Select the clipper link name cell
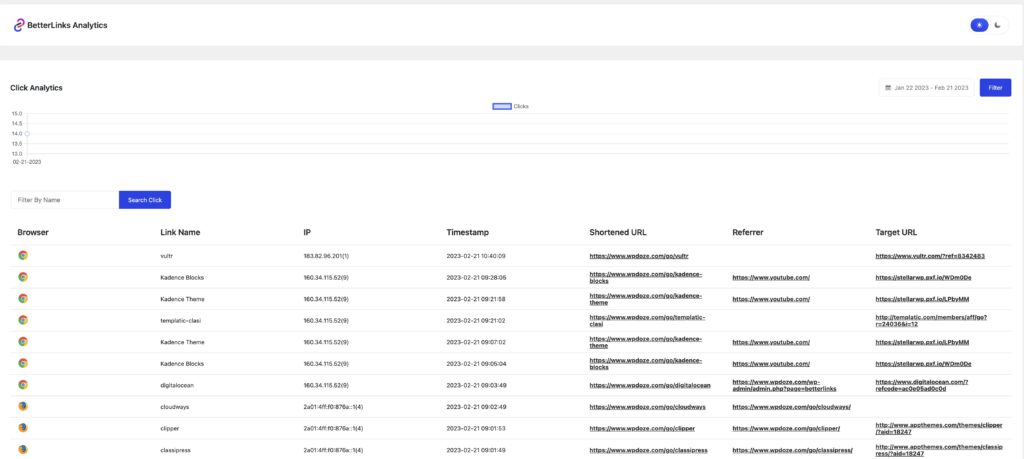 coord(169,428)
